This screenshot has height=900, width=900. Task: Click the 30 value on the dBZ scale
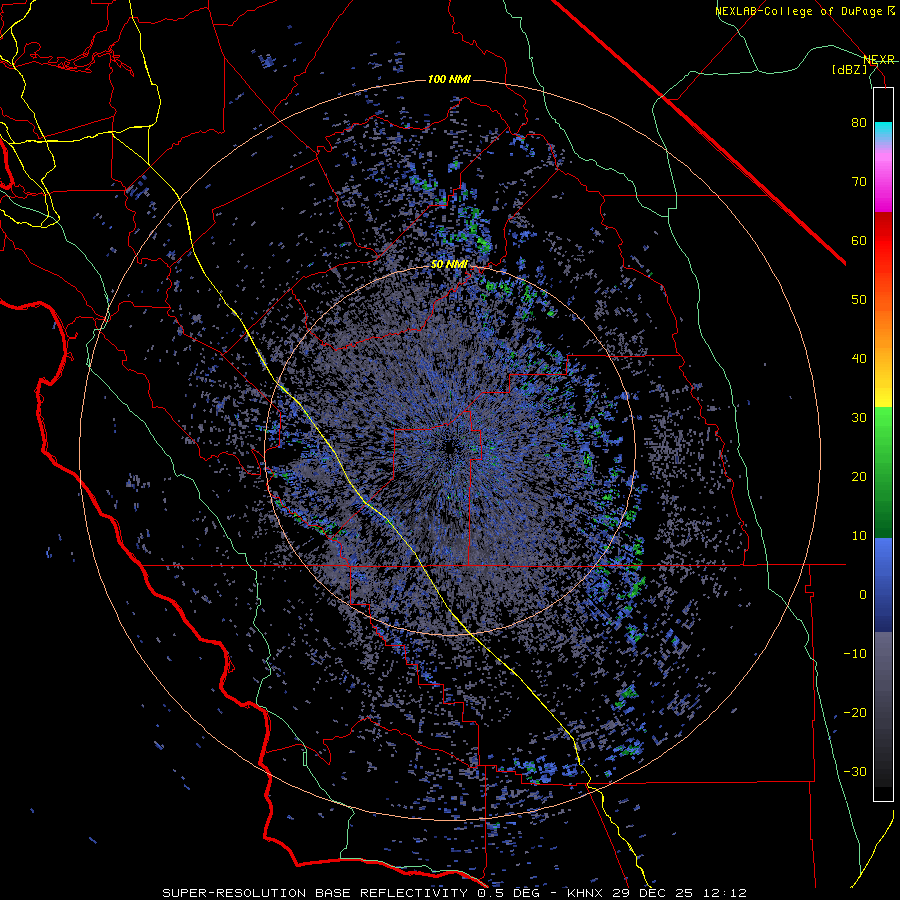pyautogui.click(x=859, y=418)
